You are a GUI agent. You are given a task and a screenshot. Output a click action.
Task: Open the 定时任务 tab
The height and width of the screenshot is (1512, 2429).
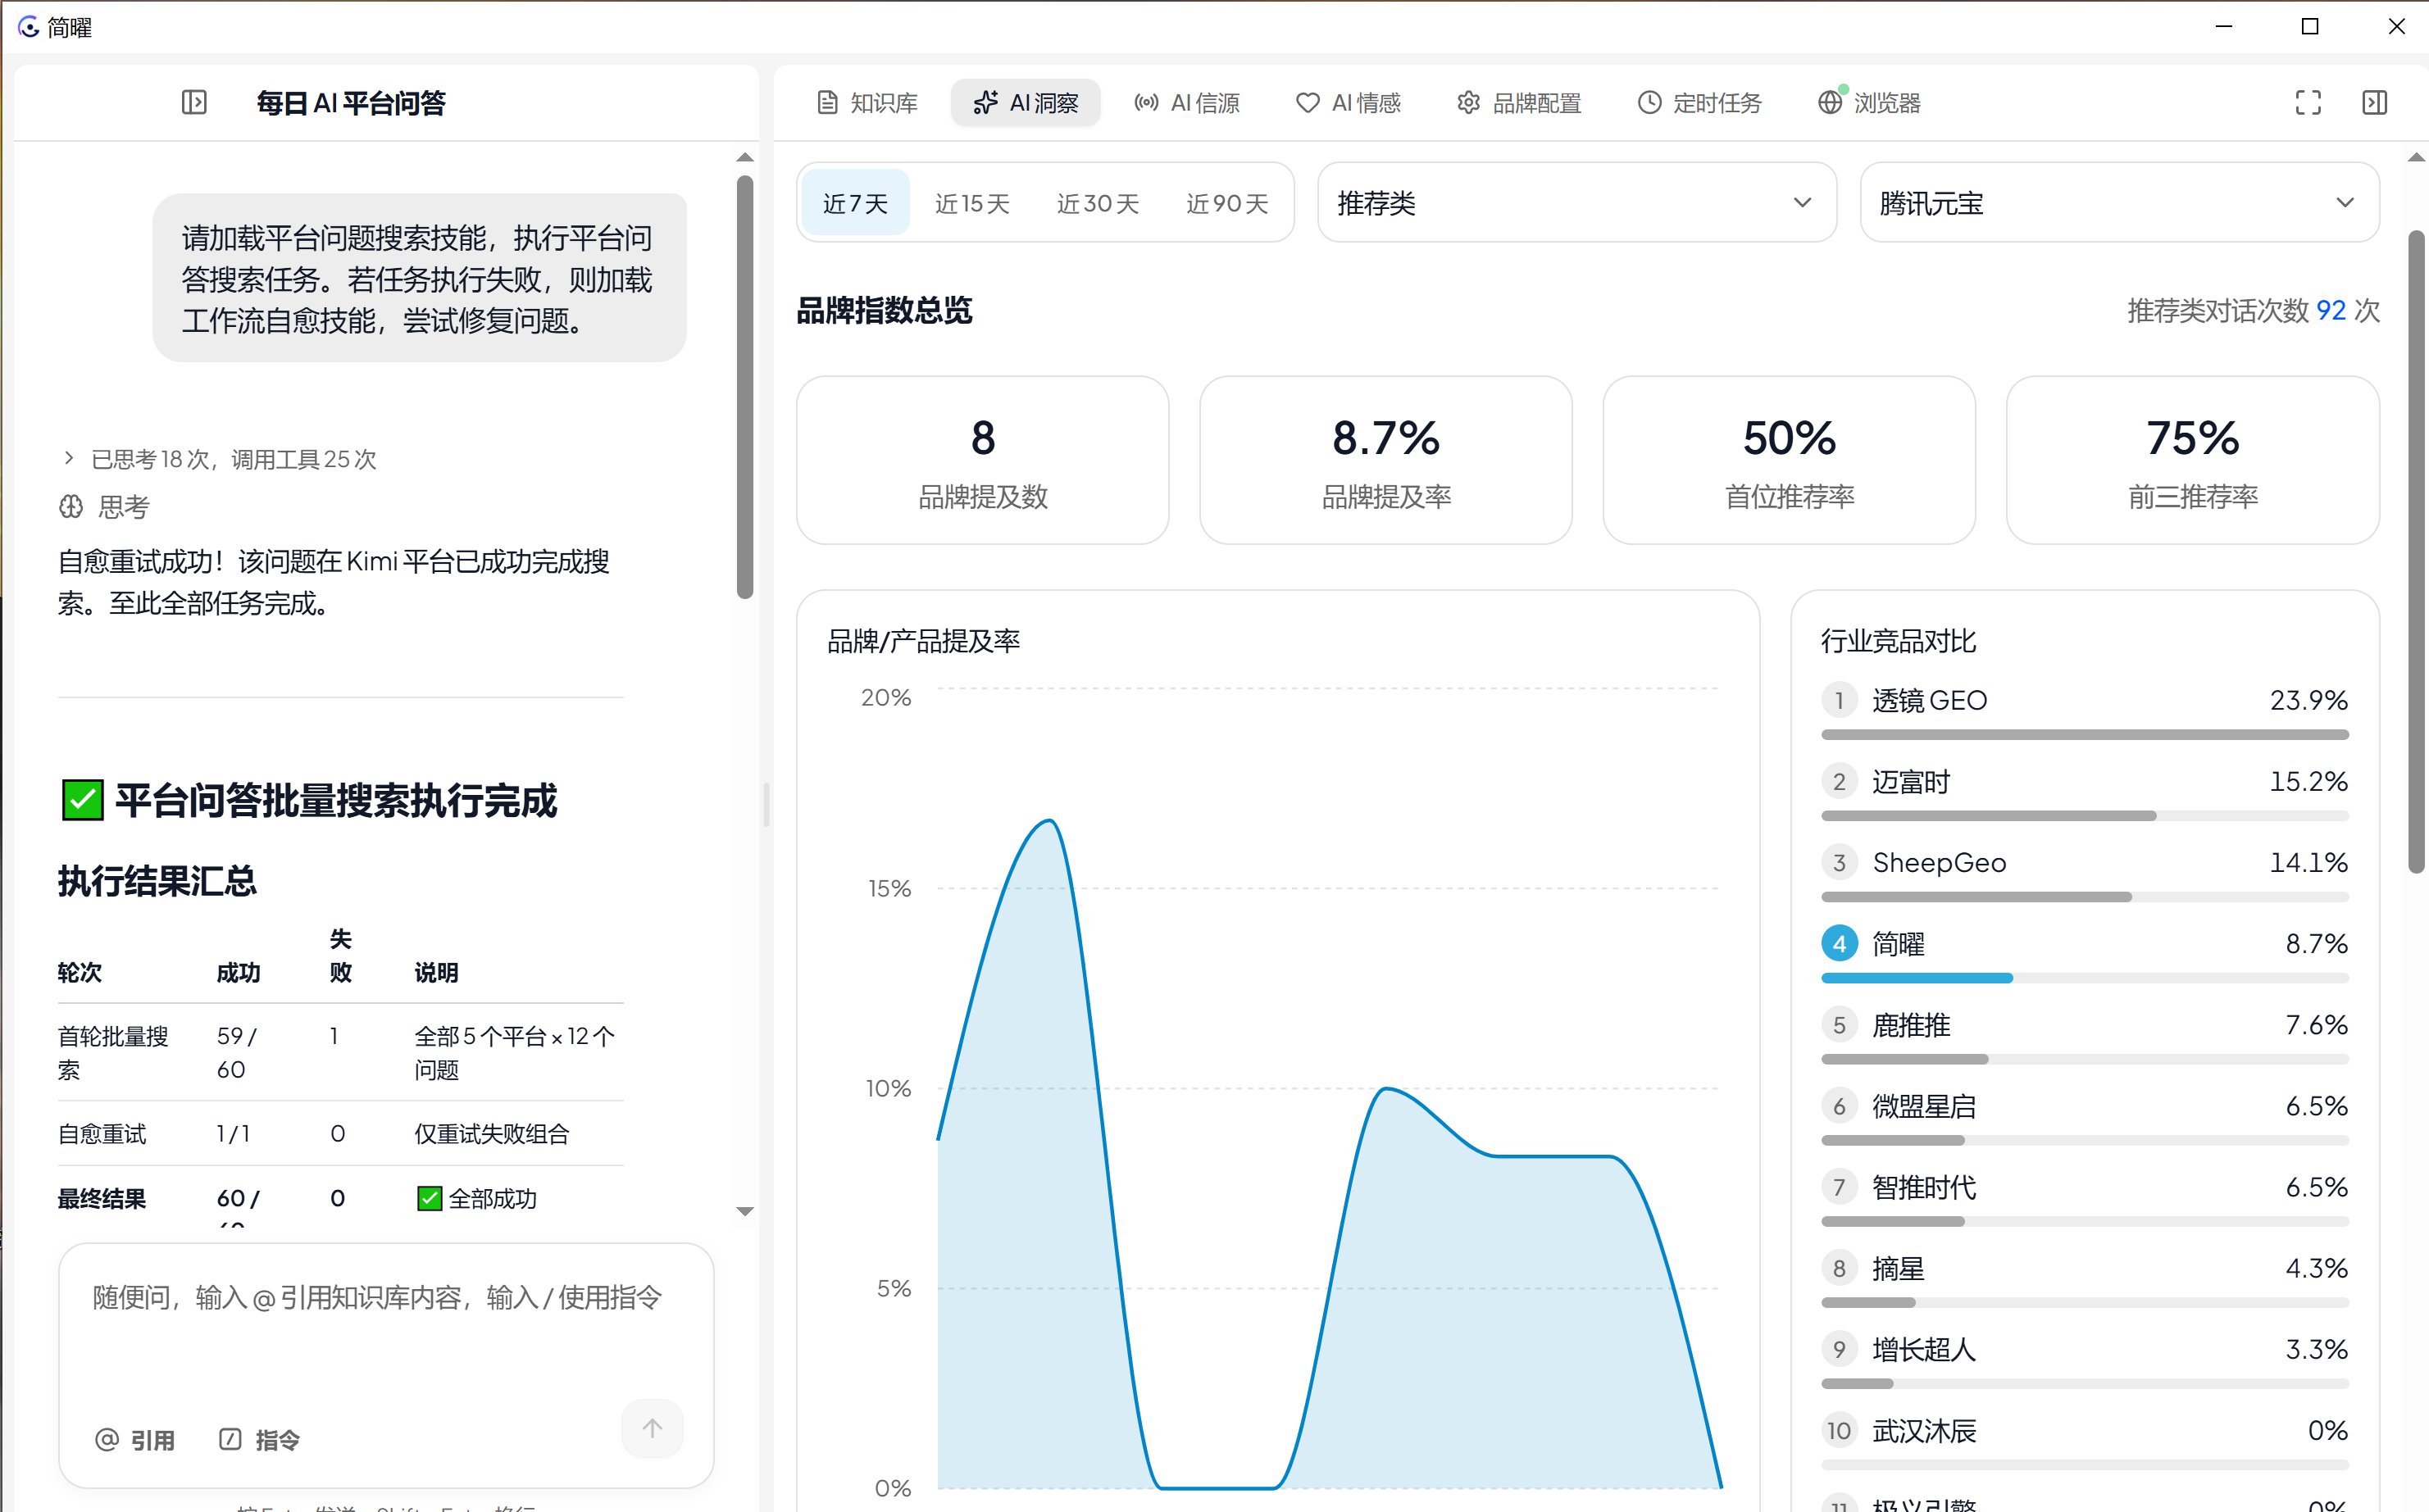click(1700, 102)
